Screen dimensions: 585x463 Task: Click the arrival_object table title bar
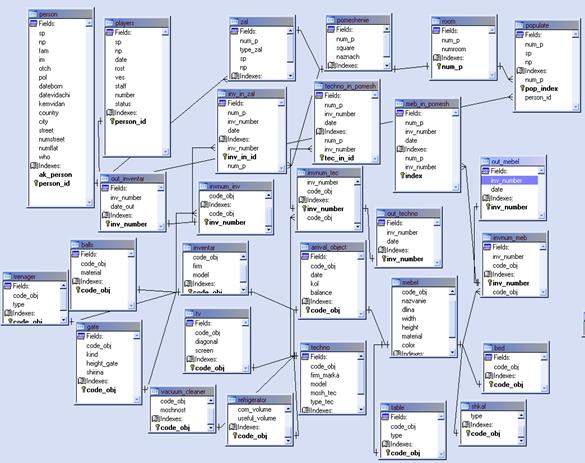coord(332,247)
